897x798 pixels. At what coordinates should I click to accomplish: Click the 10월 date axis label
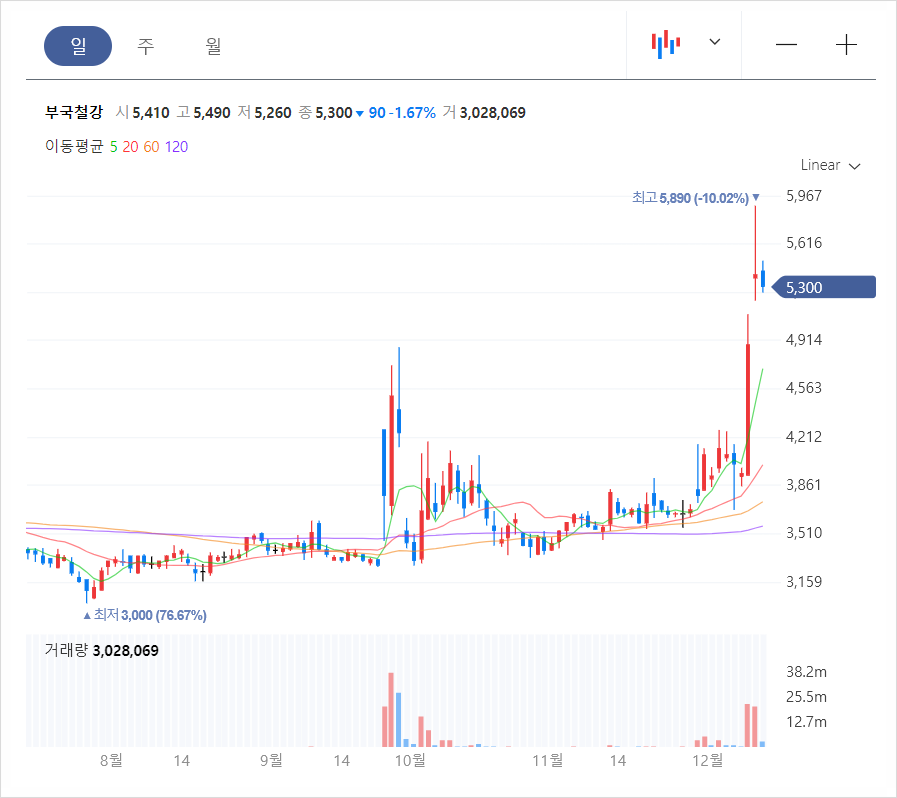pos(410,761)
